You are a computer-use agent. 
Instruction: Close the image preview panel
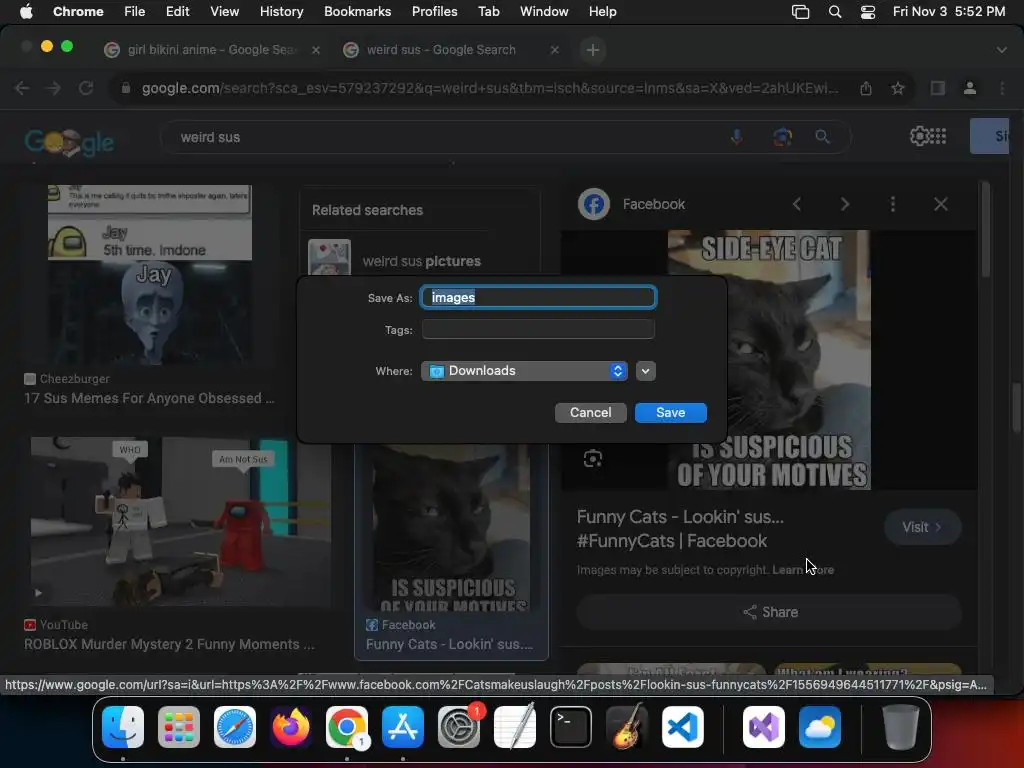pyautogui.click(x=940, y=204)
